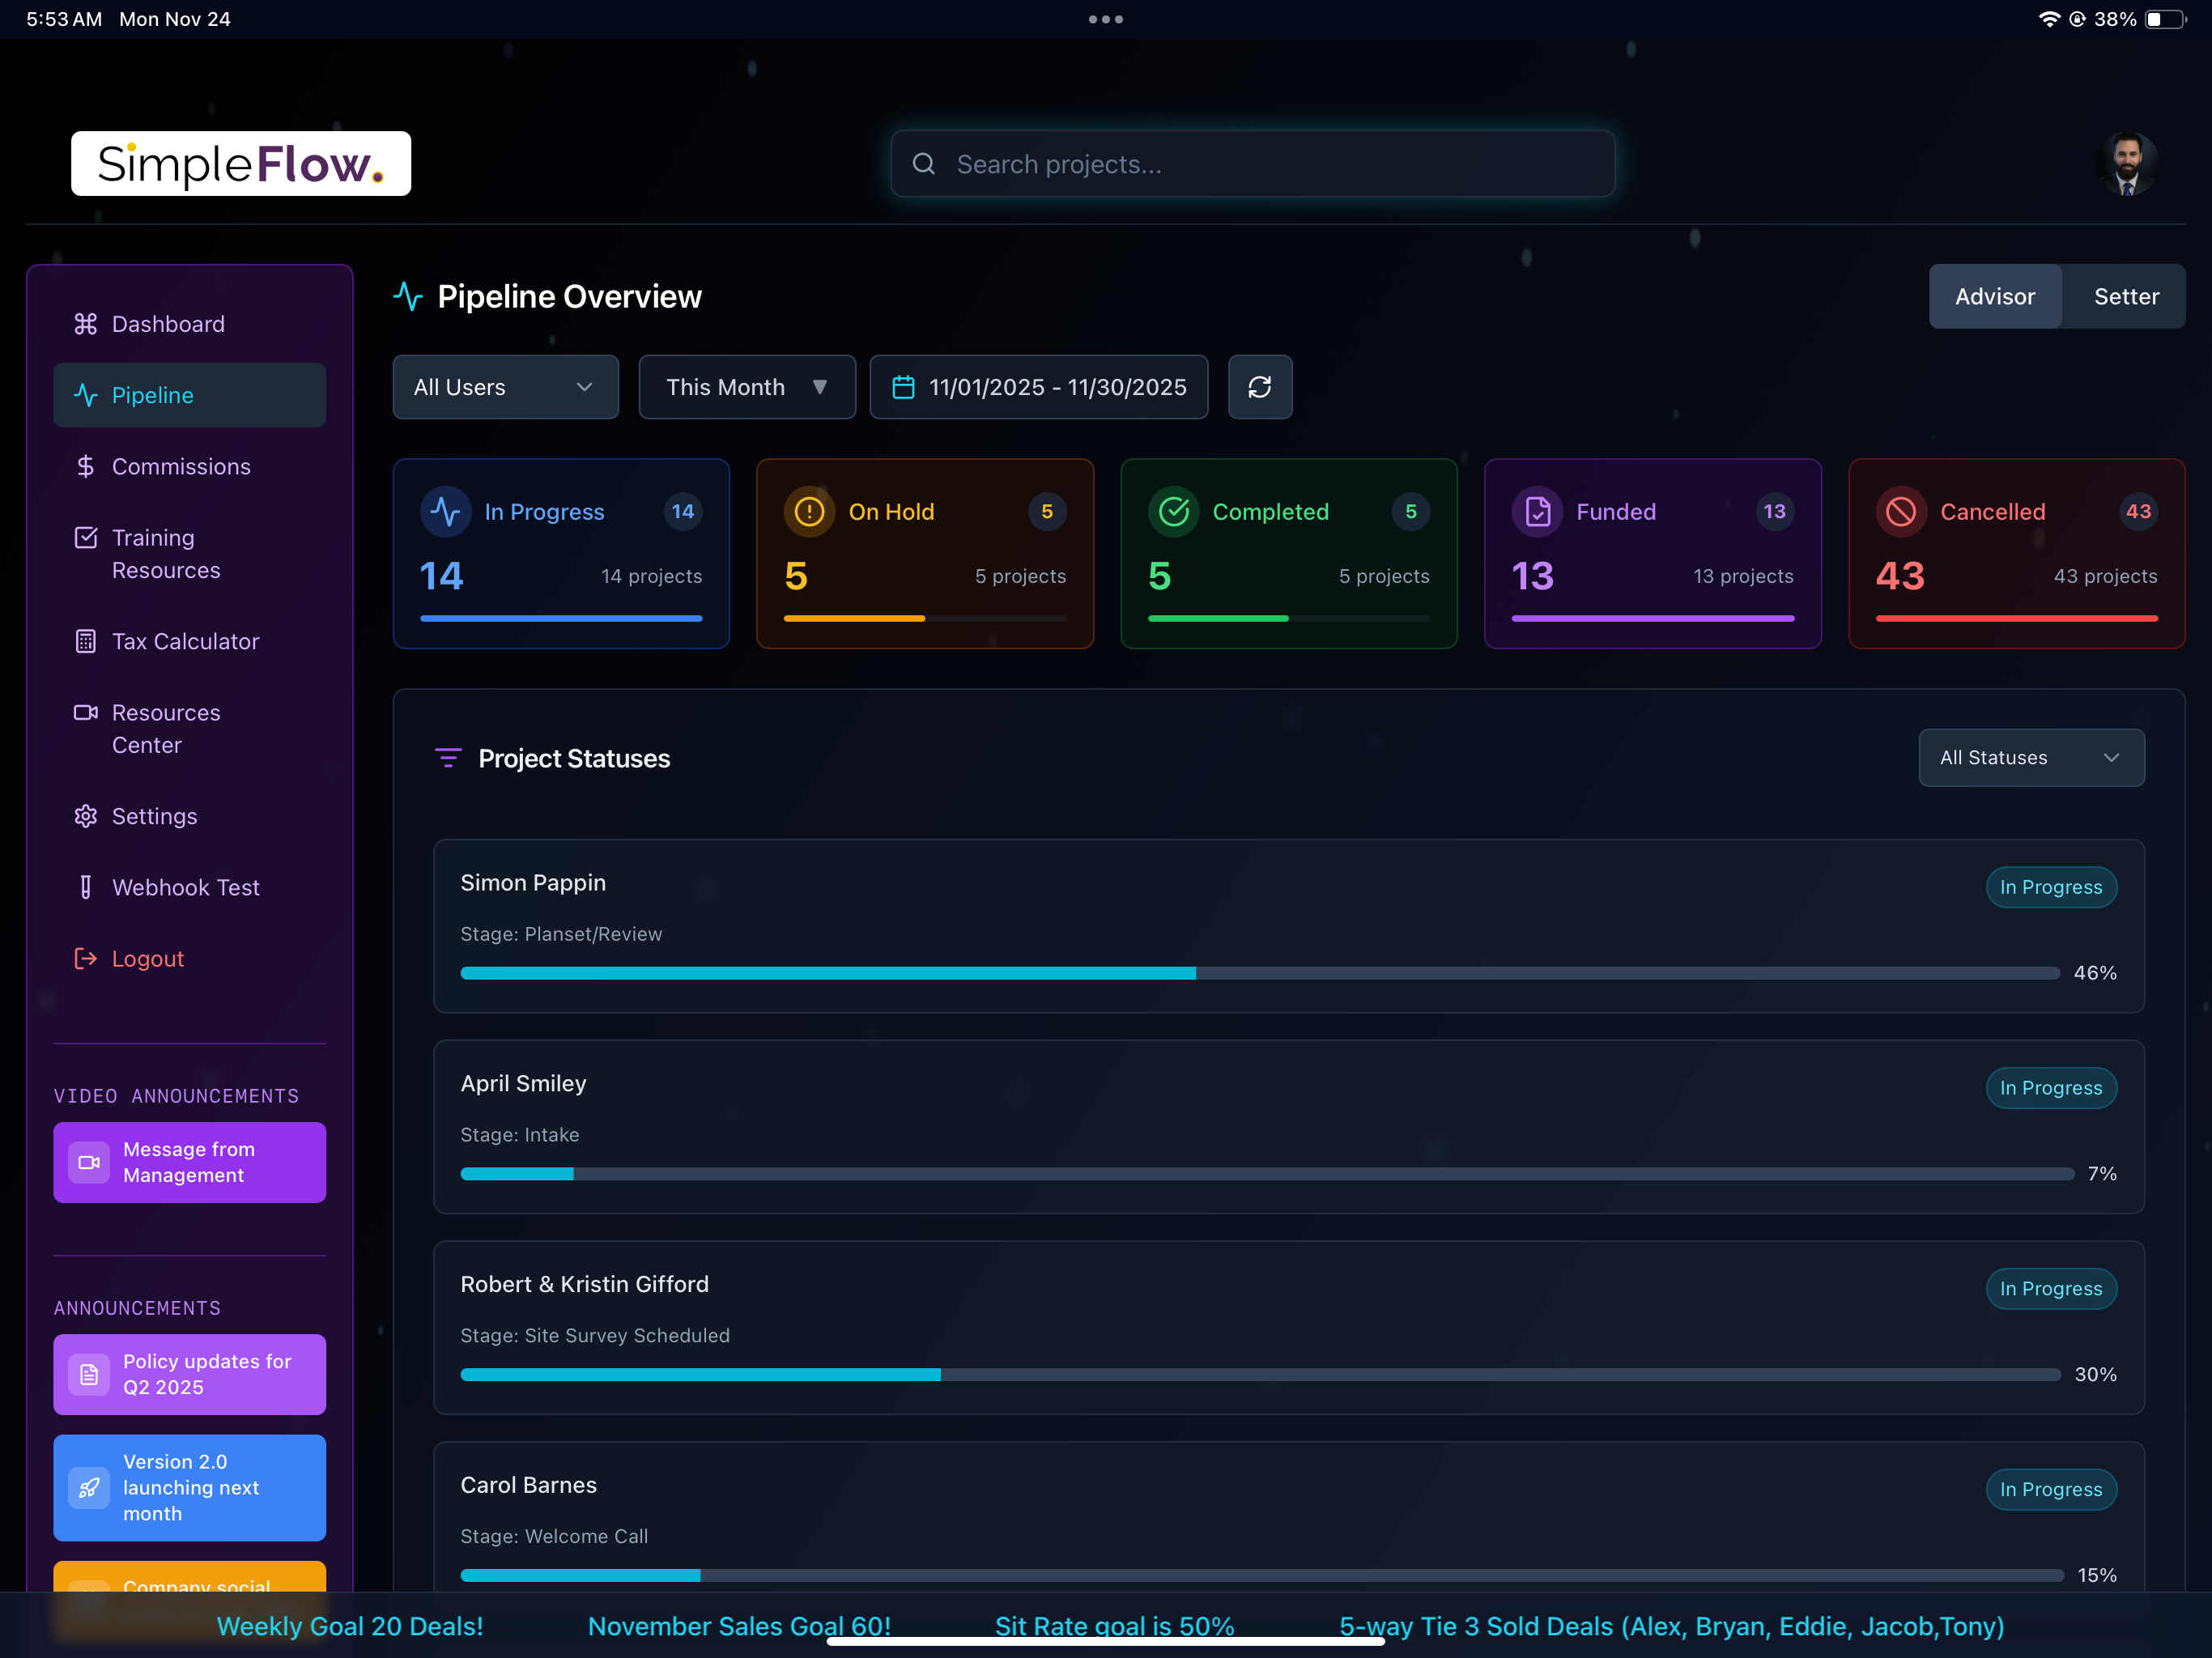Switch to Advisor view
Image resolution: width=2212 pixels, height=1658 pixels.
[x=1995, y=296]
